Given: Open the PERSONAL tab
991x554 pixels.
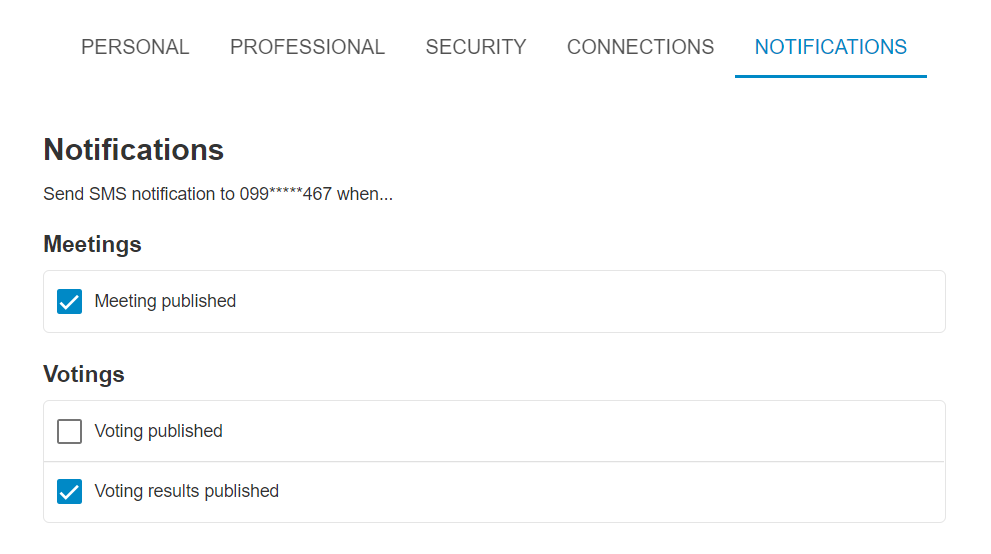Looking at the screenshot, I should [x=135, y=47].
